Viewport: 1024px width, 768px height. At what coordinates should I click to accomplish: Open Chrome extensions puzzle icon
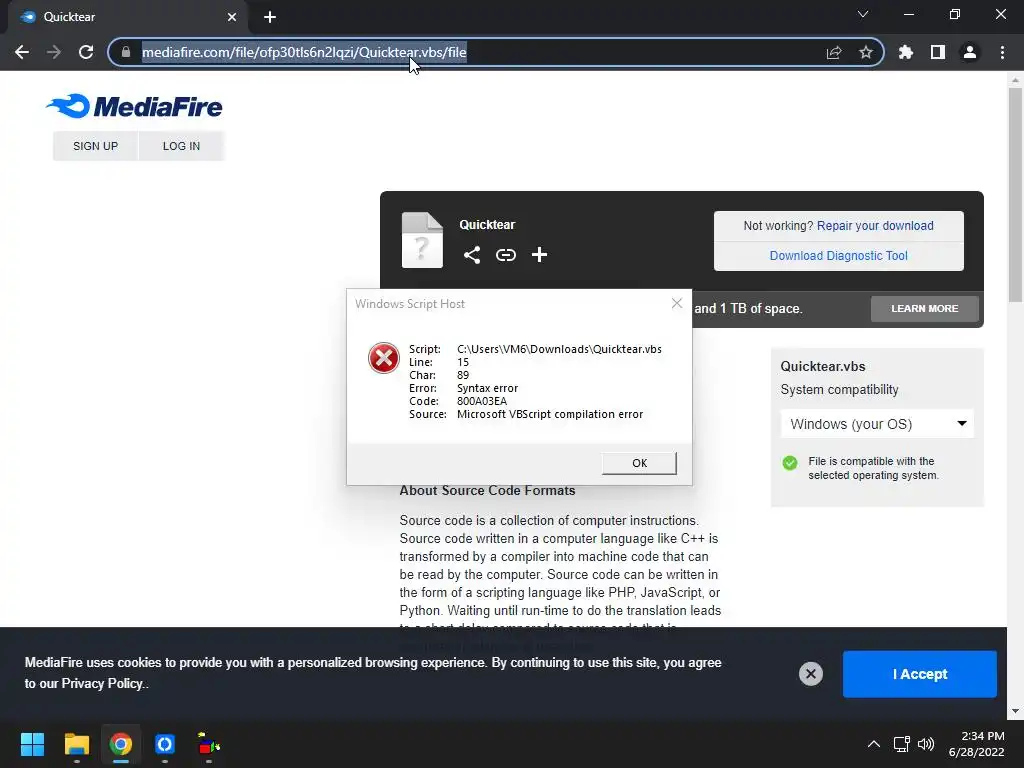(906, 52)
